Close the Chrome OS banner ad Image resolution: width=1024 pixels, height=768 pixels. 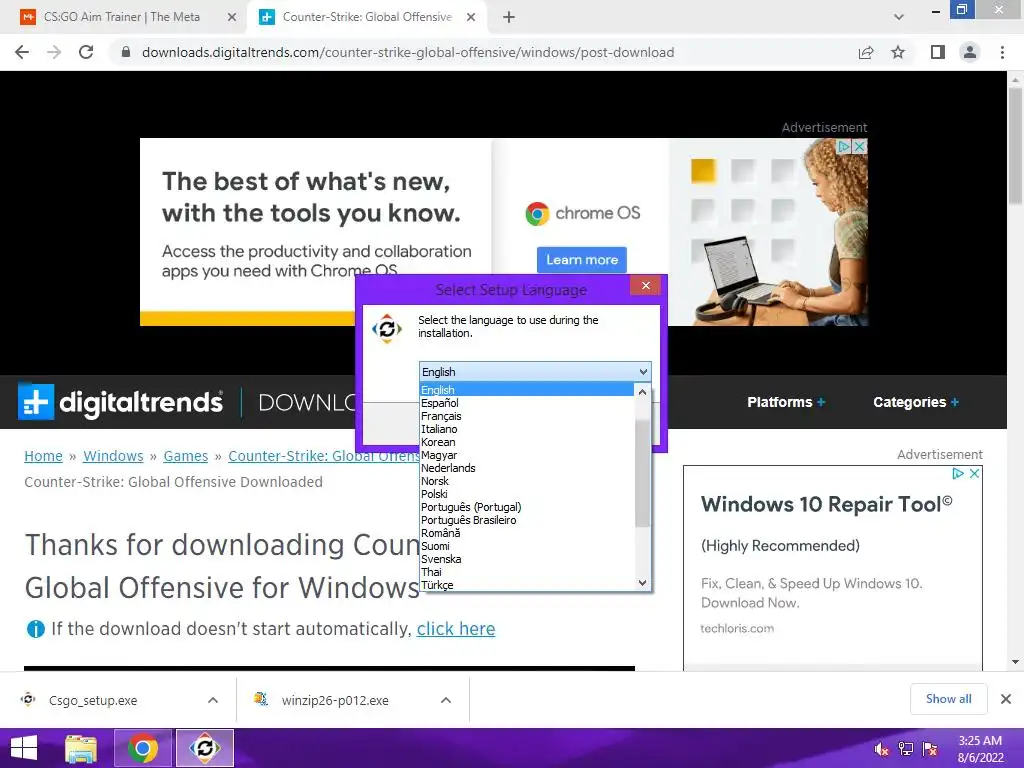860,147
